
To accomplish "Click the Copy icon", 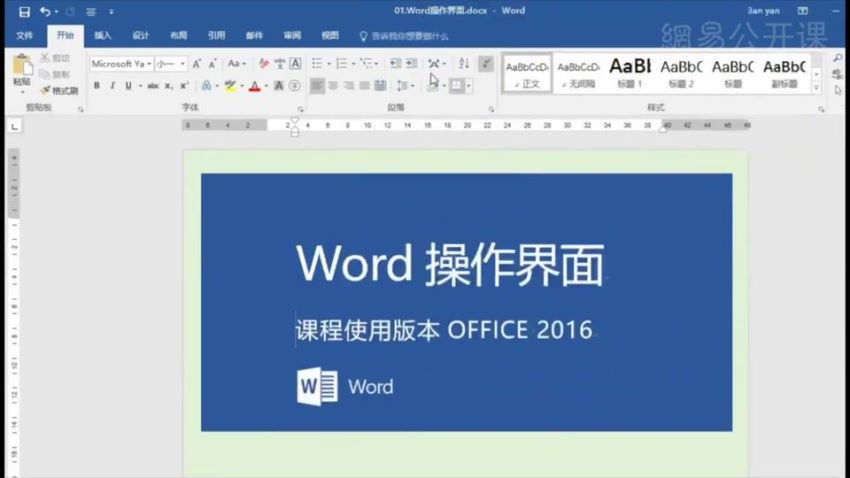I will click(x=45, y=74).
